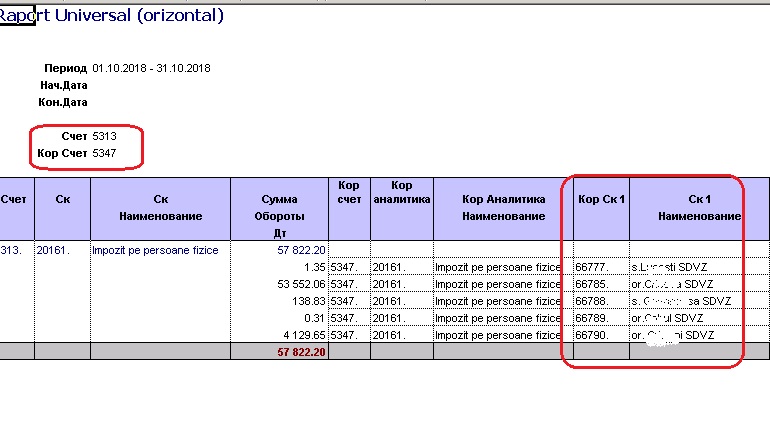
Task: Click the Сумма Обороты Дт column header
Action: [279, 209]
